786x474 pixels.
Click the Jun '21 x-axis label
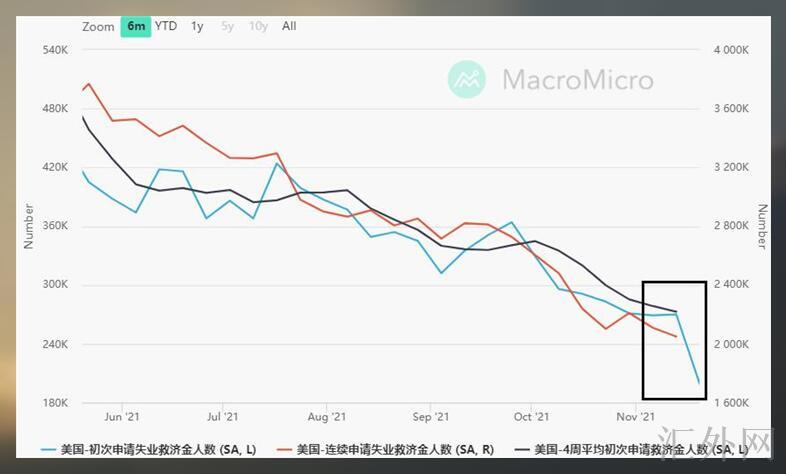(x=121, y=416)
